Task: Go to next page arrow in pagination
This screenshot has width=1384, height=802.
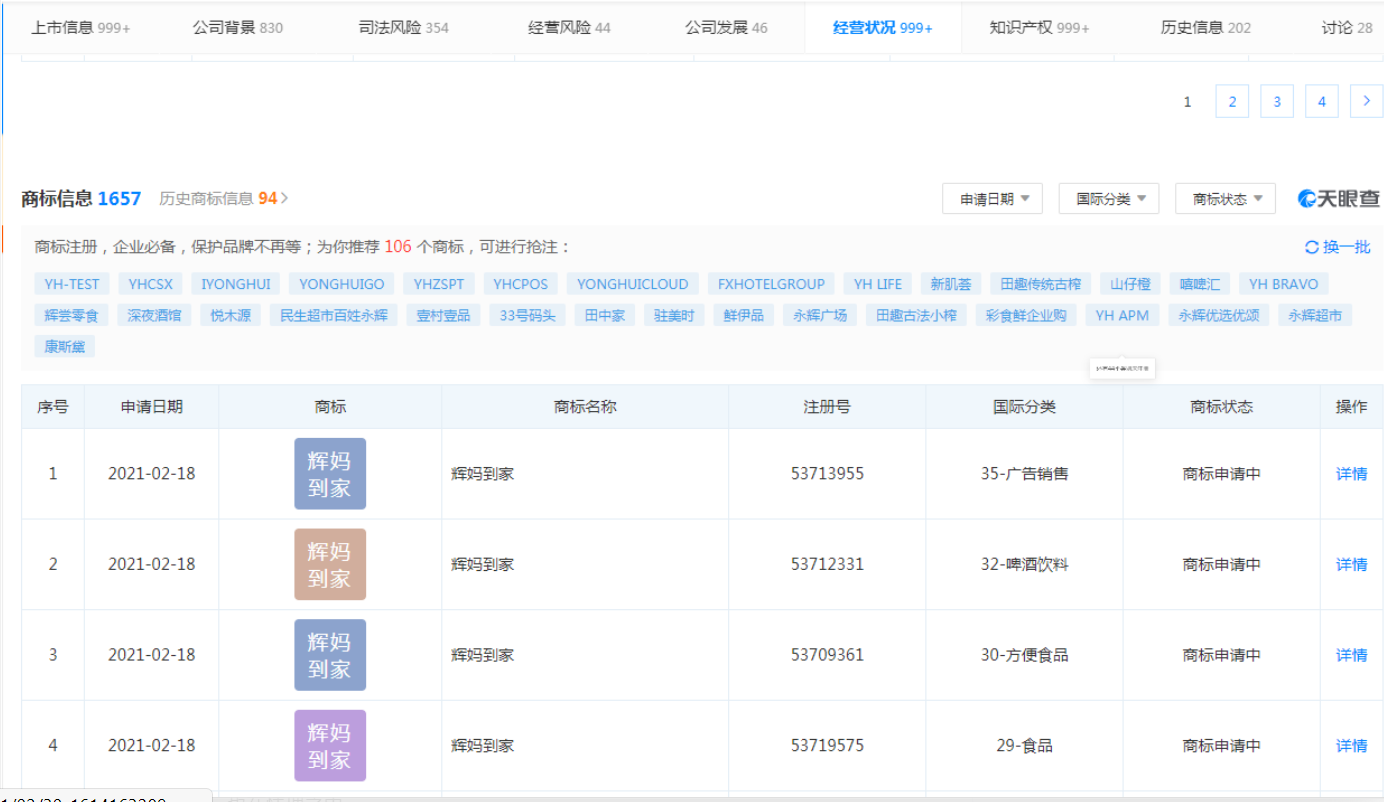Action: pos(1366,101)
